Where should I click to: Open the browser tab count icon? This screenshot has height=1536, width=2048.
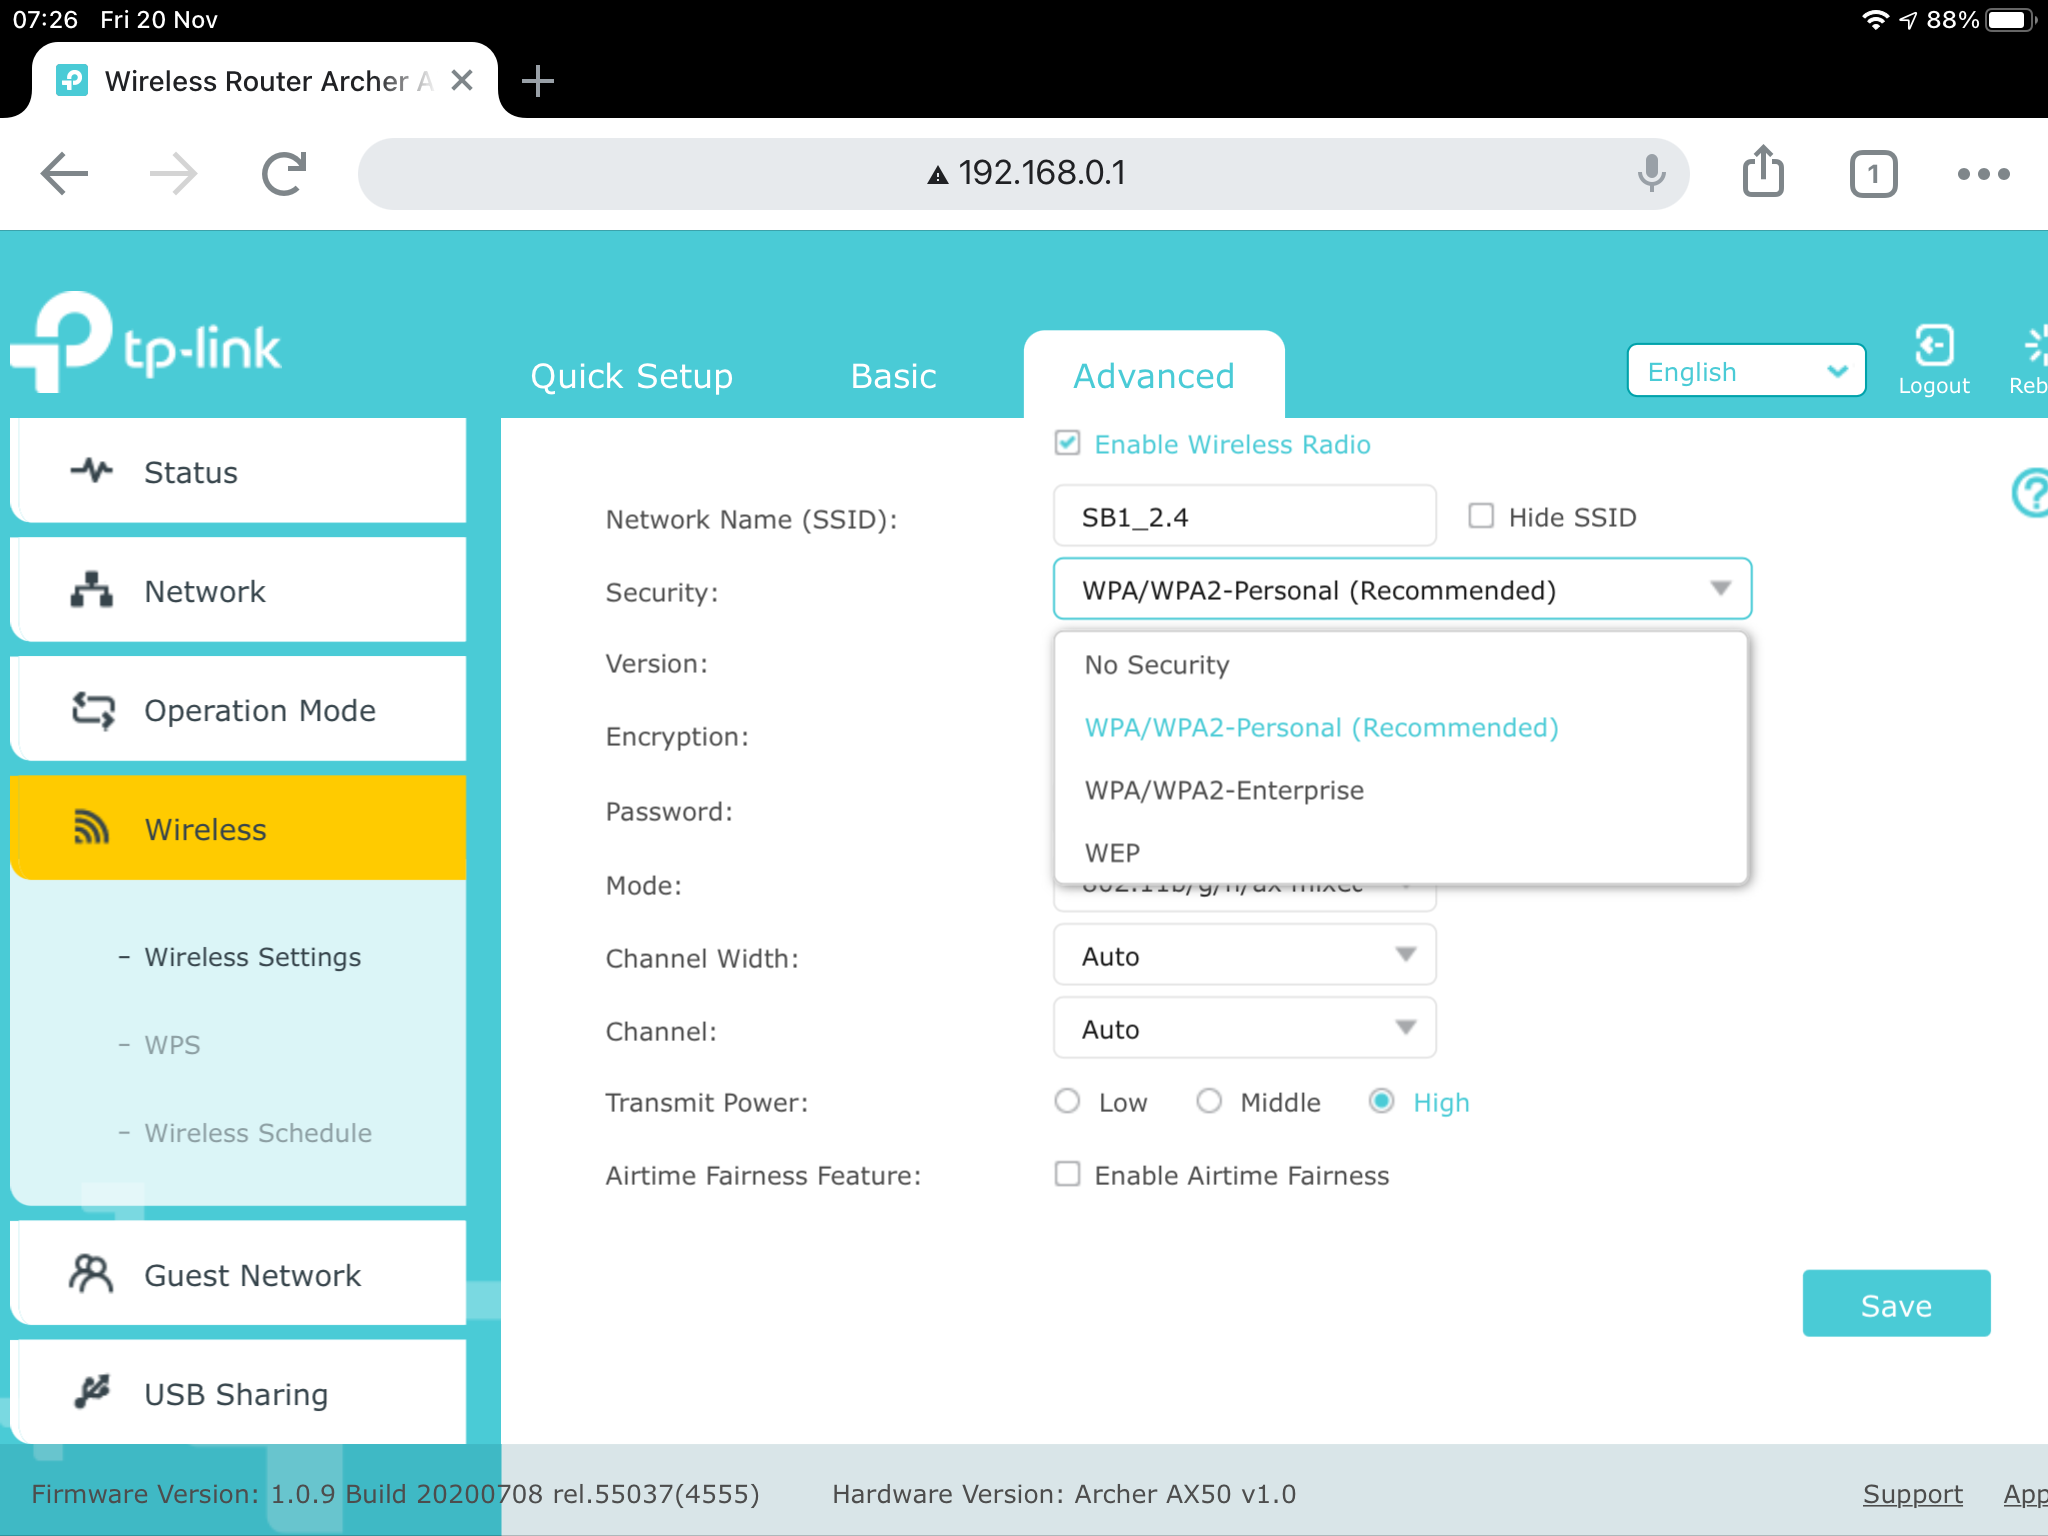tap(1873, 175)
